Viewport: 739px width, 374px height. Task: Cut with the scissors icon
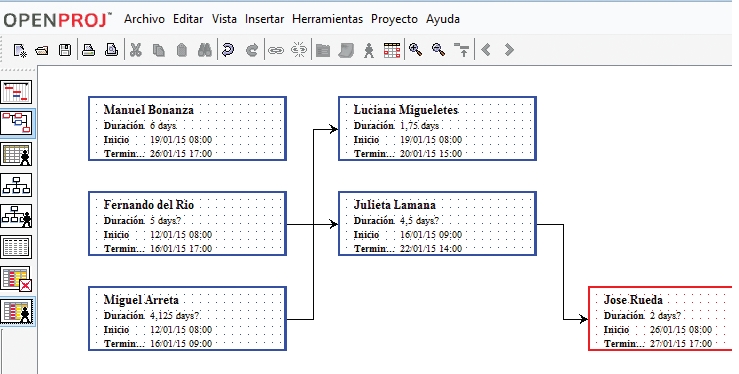pyautogui.click(x=136, y=50)
